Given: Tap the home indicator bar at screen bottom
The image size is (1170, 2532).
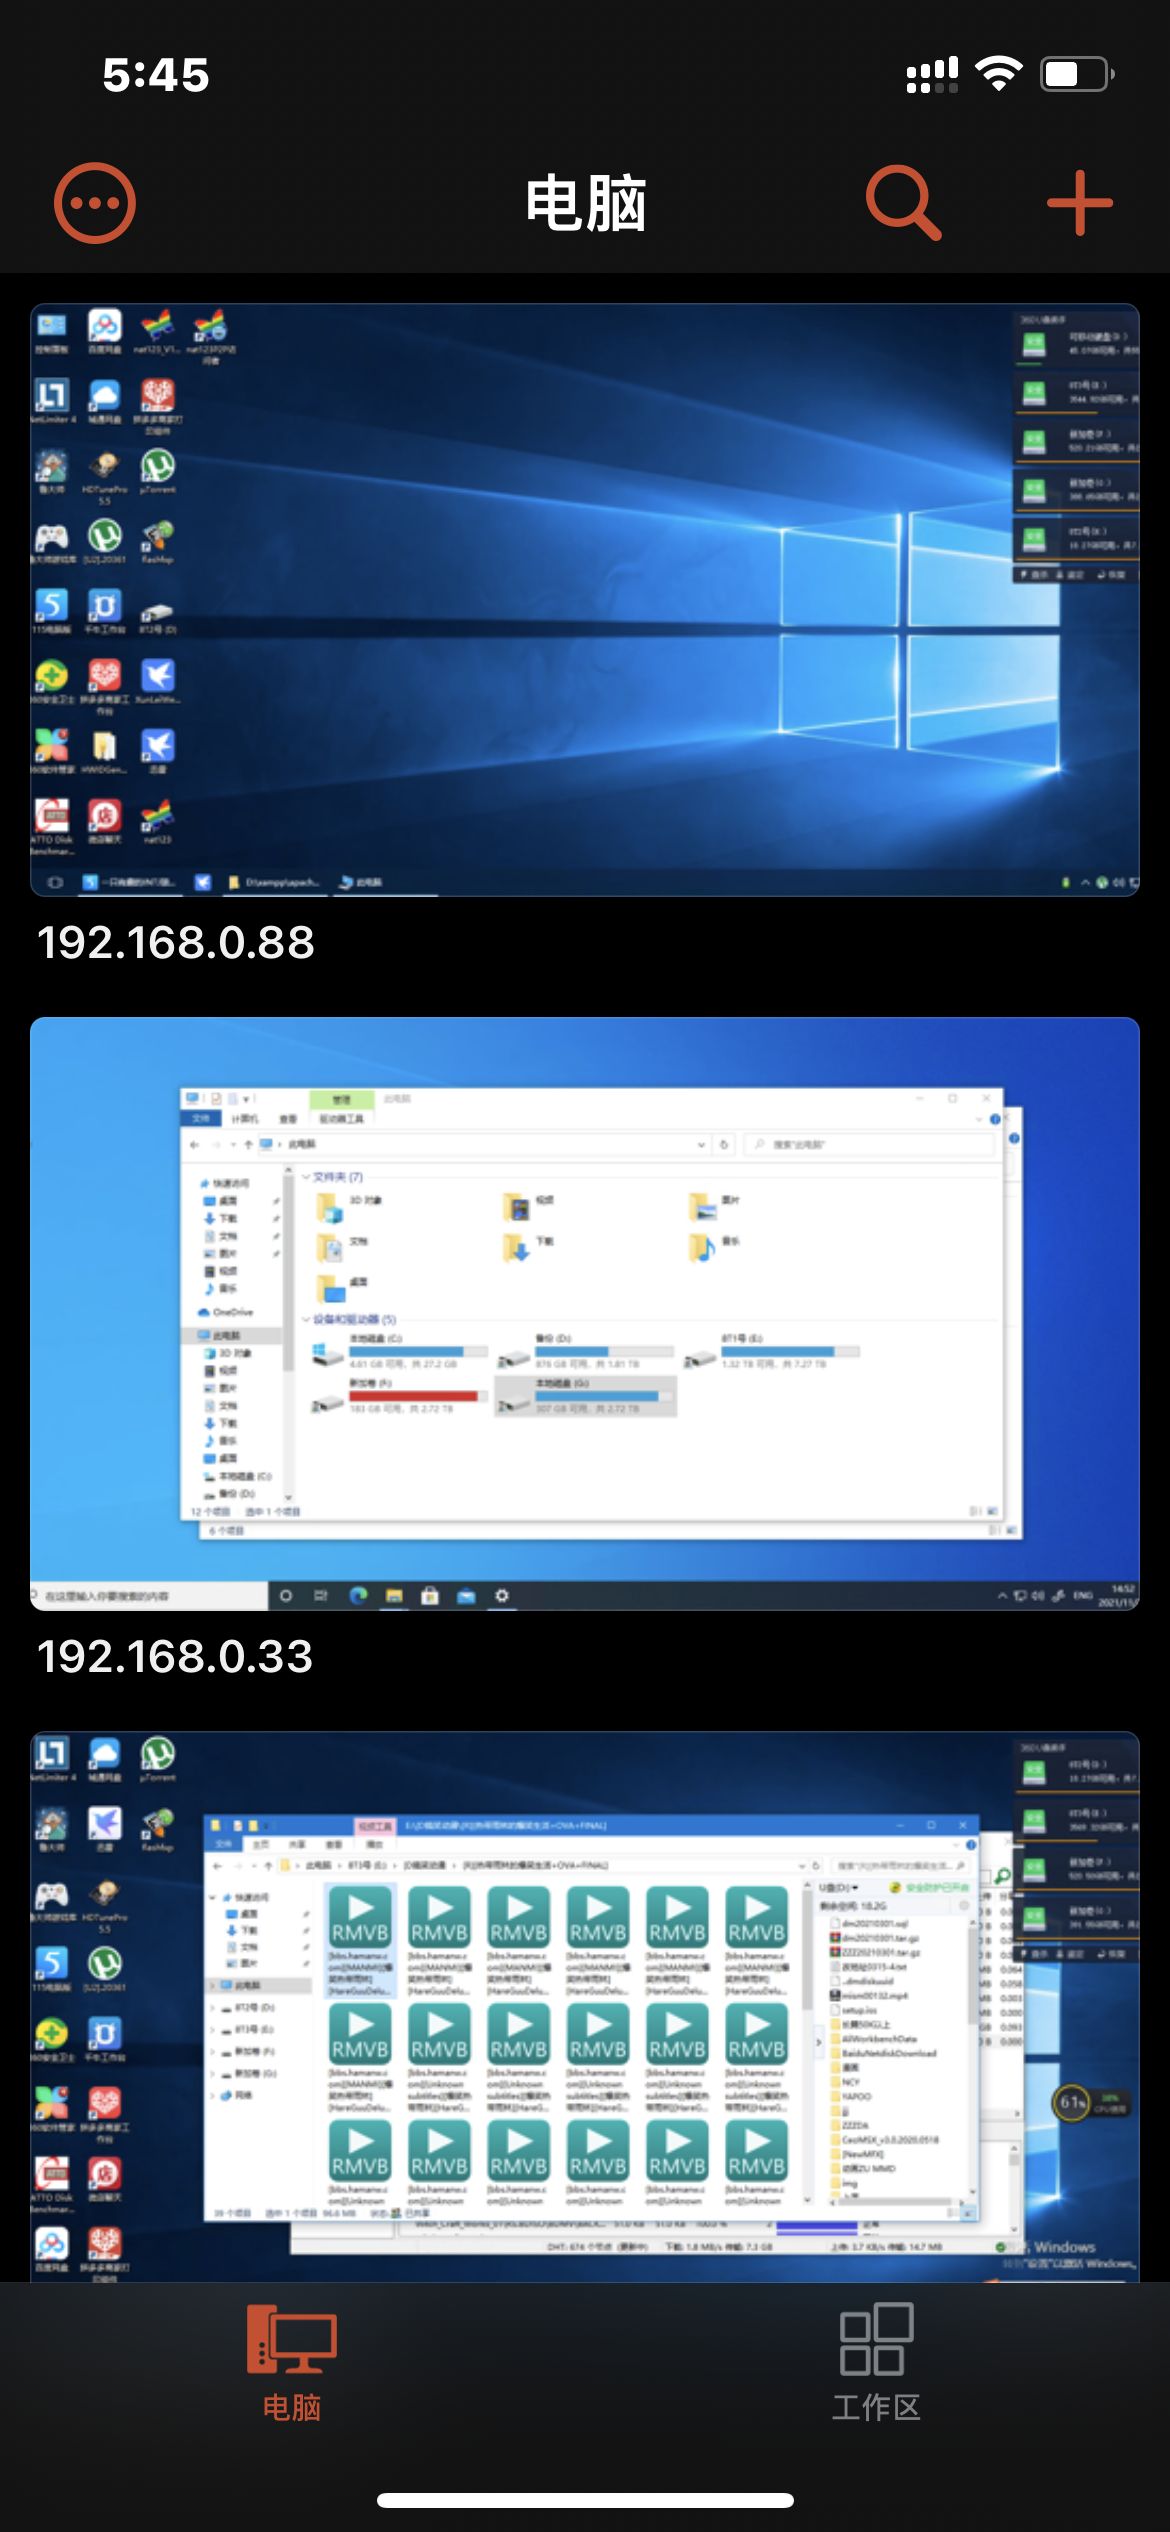Looking at the screenshot, I should pos(585,2500).
